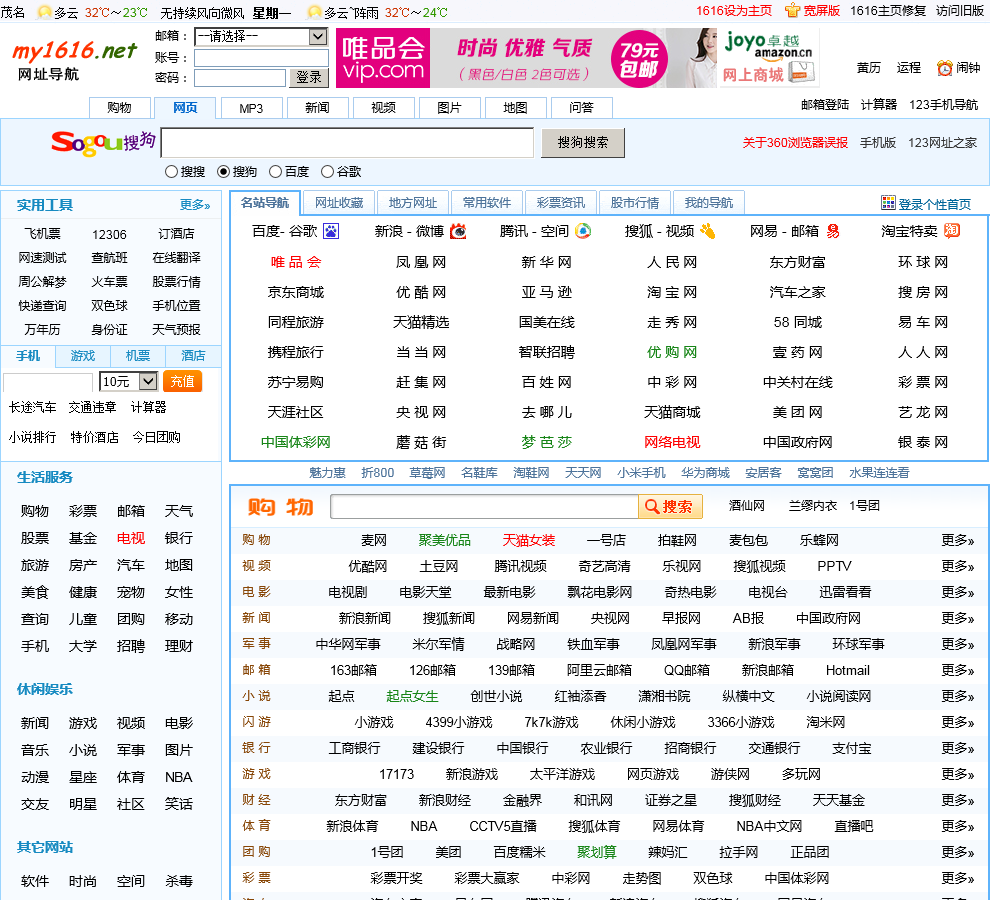Open the 计算器 link at top right
This screenshot has width=990, height=900.
pos(878,105)
